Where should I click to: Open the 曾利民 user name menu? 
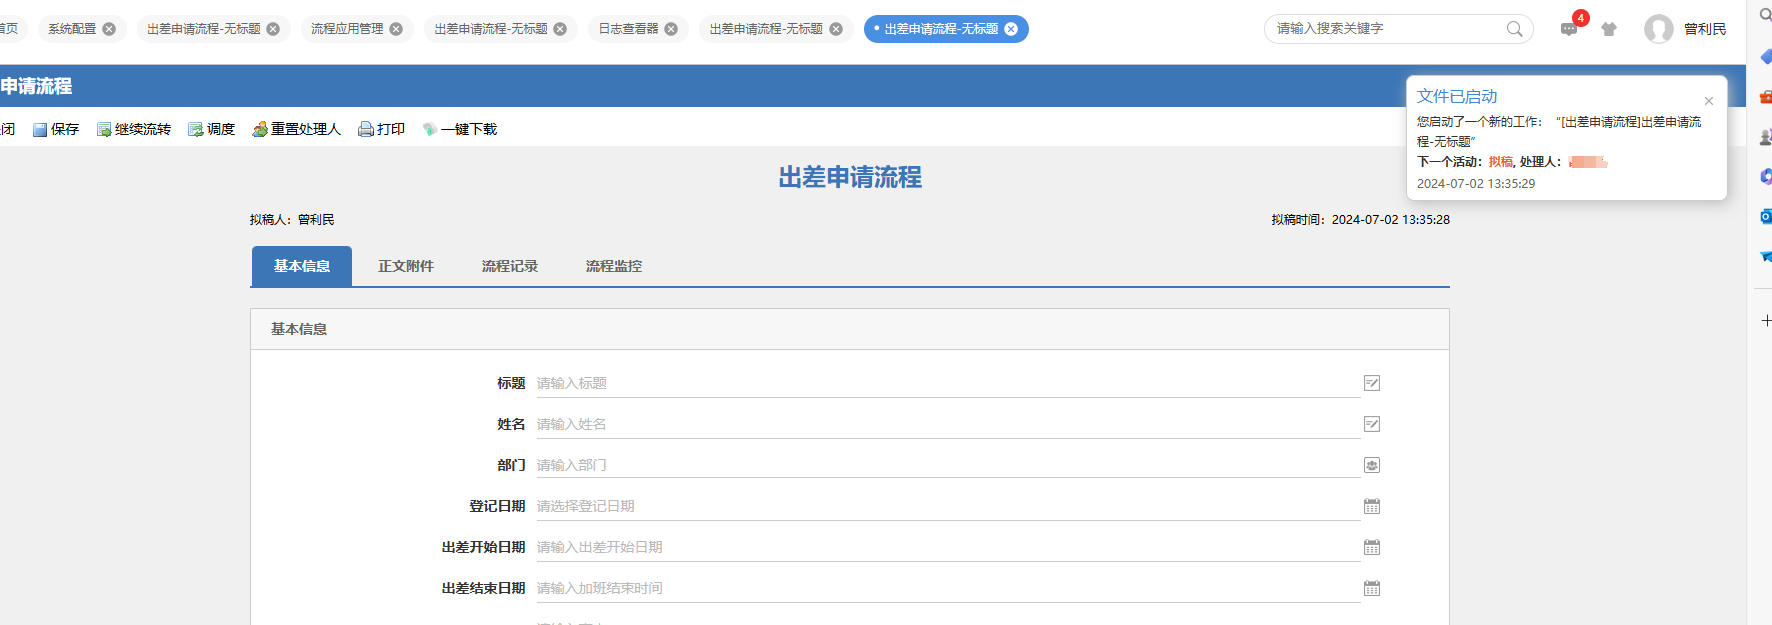1705,29
